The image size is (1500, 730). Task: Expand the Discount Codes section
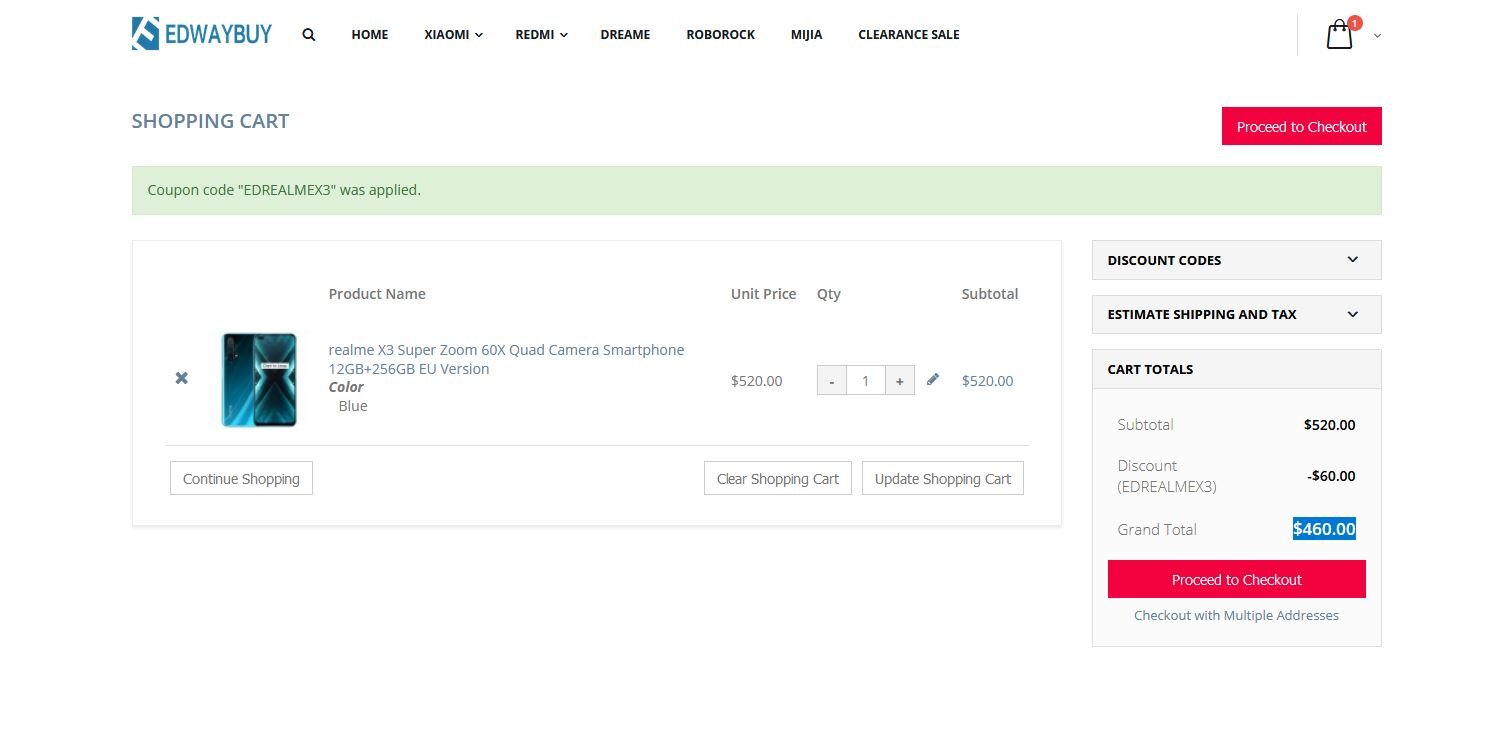[x=1236, y=260]
